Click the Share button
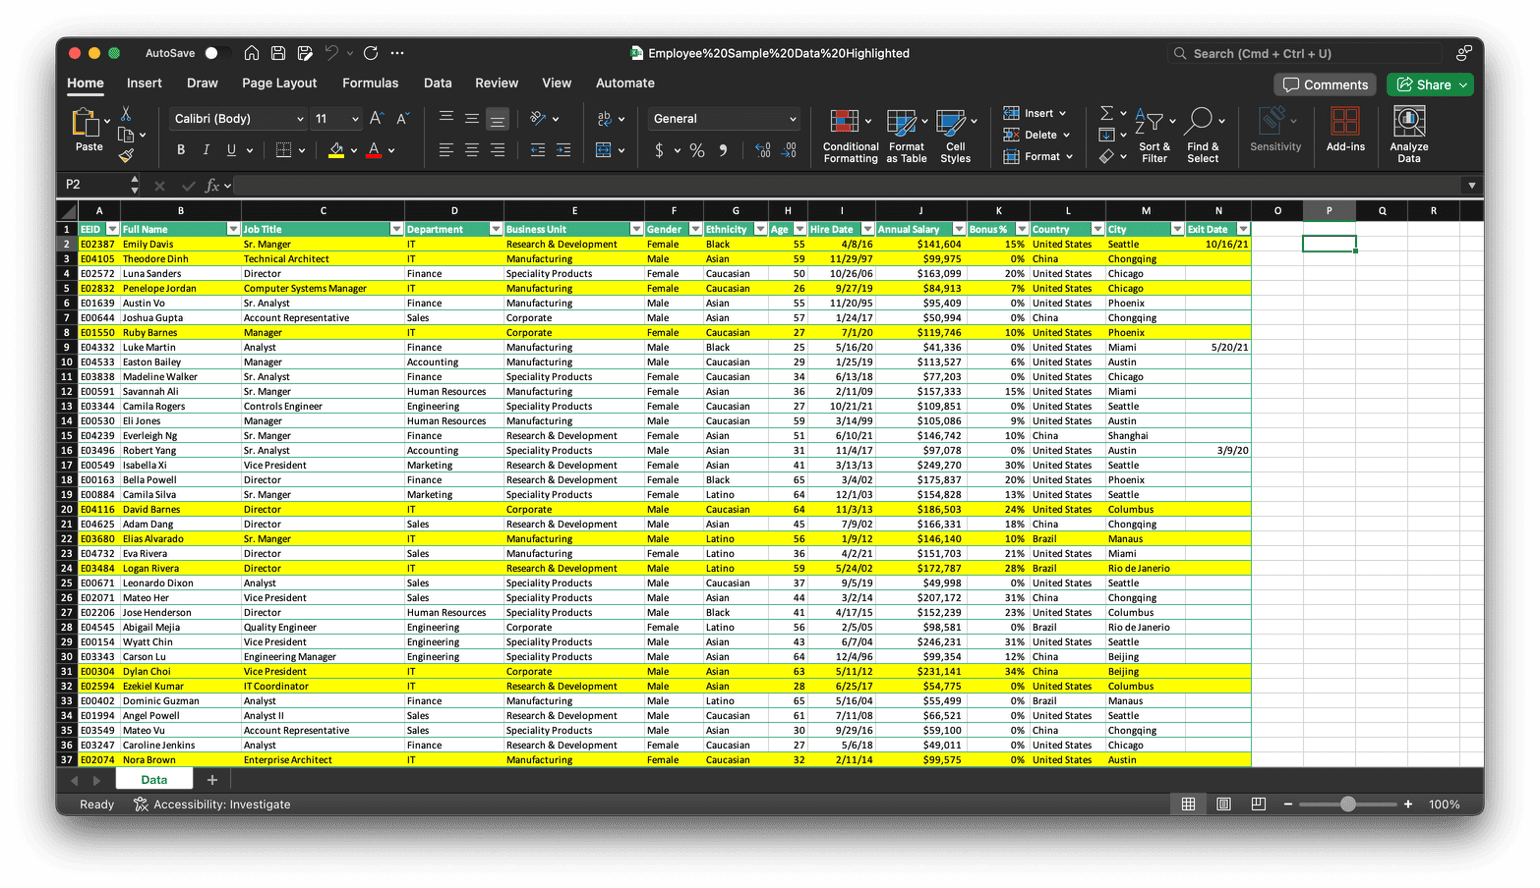 tap(1428, 85)
